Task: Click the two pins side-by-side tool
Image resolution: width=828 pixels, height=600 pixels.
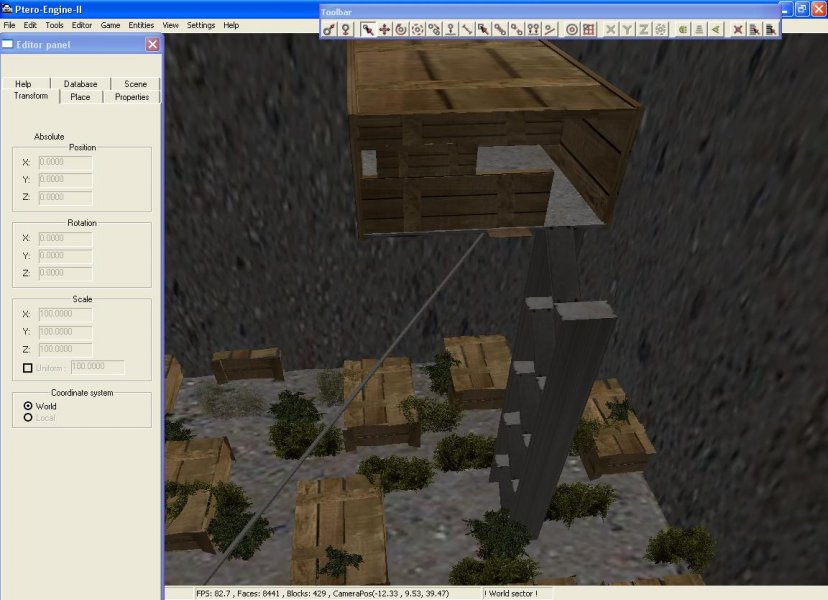Action: [533, 30]
